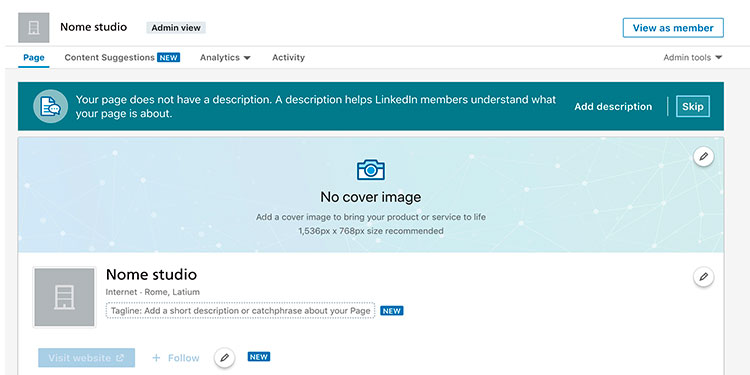Click the Tagline input field
The height and width of the screenshot is (375, 750).
click(x=240, y=311)
